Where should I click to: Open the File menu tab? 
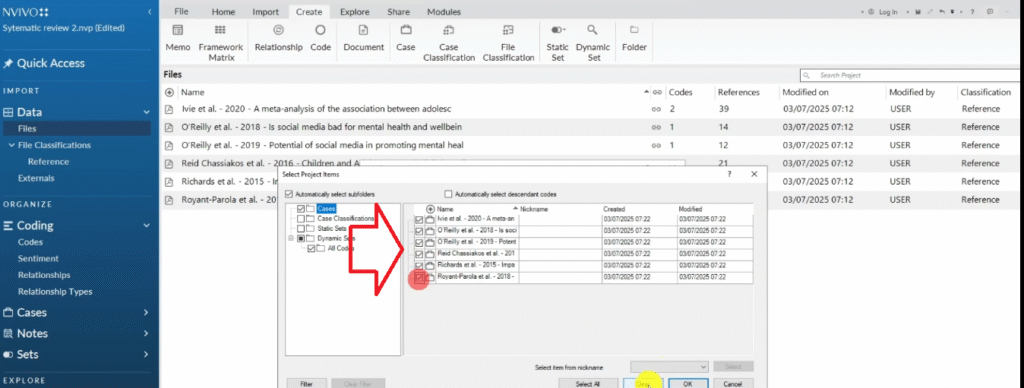coord(181,12)
